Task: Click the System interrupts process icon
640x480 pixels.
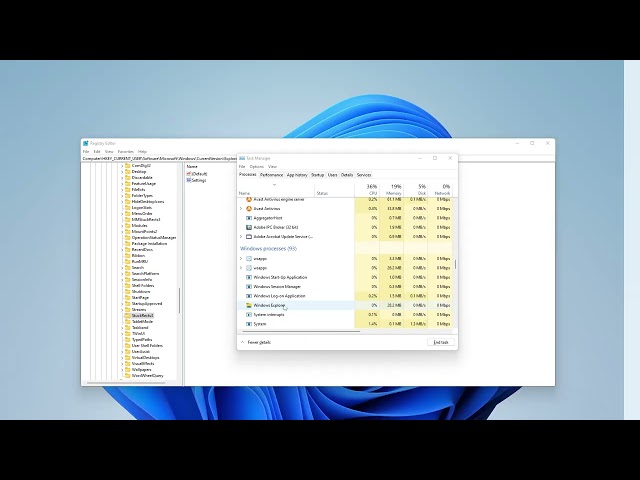Action: click(249, 315)
